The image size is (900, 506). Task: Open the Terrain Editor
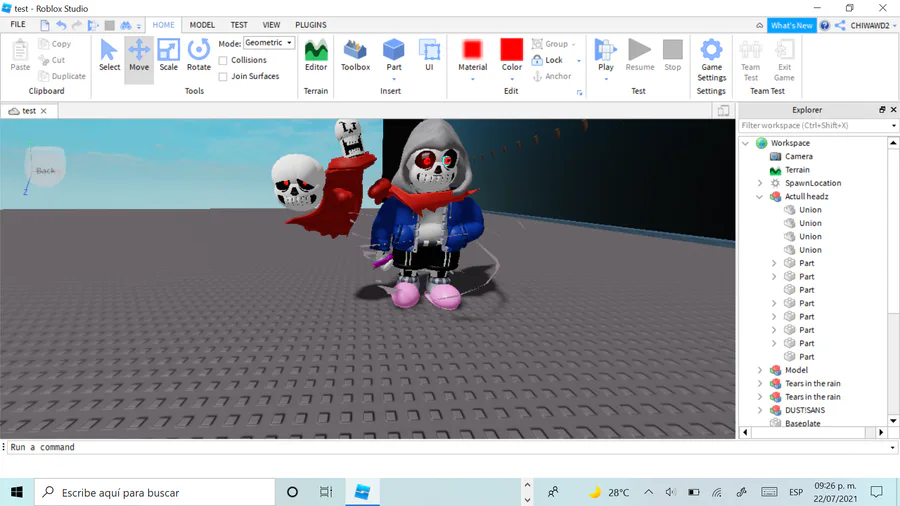pos(316,55)
